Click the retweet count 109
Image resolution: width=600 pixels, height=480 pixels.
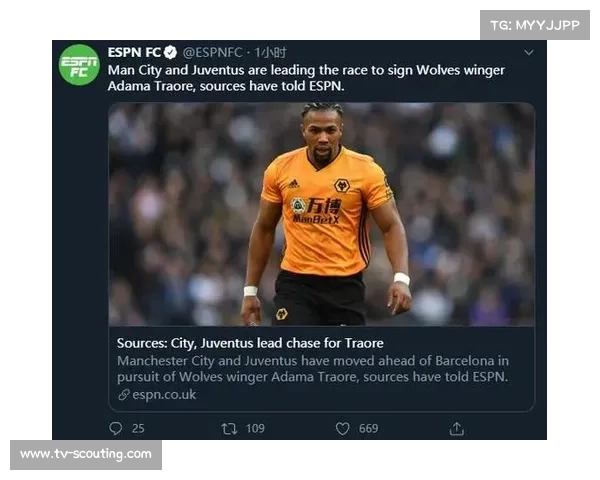[255, 428]
